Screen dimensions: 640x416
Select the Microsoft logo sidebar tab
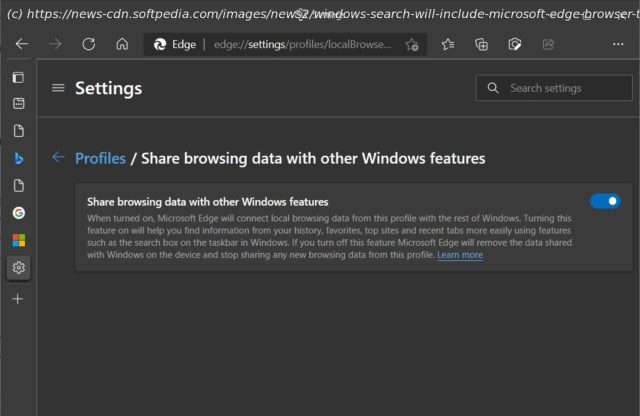(x=18, y=240)
